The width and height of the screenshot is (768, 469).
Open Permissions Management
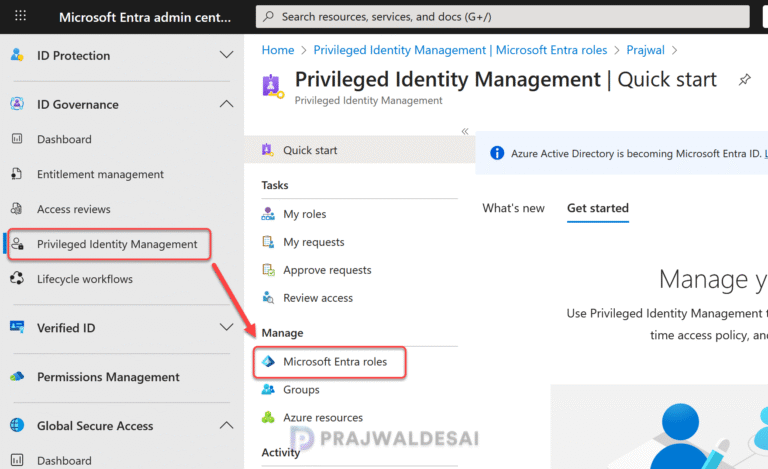click(x=108, y=376)
